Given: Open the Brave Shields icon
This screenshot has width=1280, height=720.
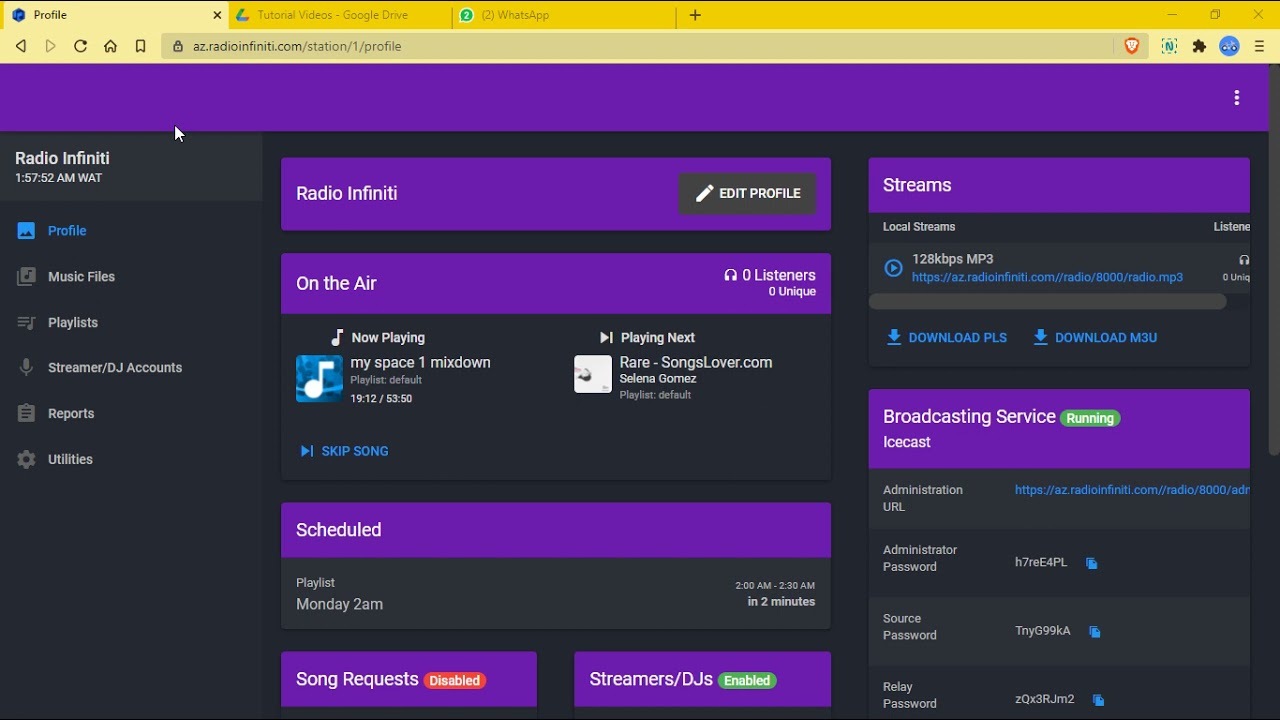Looking at the screenshot, I should [1132, 46].
